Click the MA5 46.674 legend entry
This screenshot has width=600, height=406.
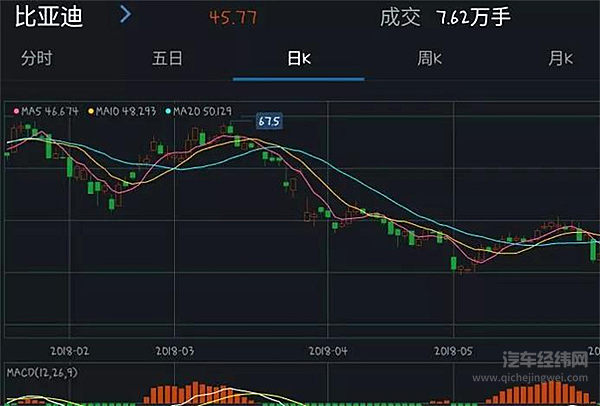coord(46,111)
